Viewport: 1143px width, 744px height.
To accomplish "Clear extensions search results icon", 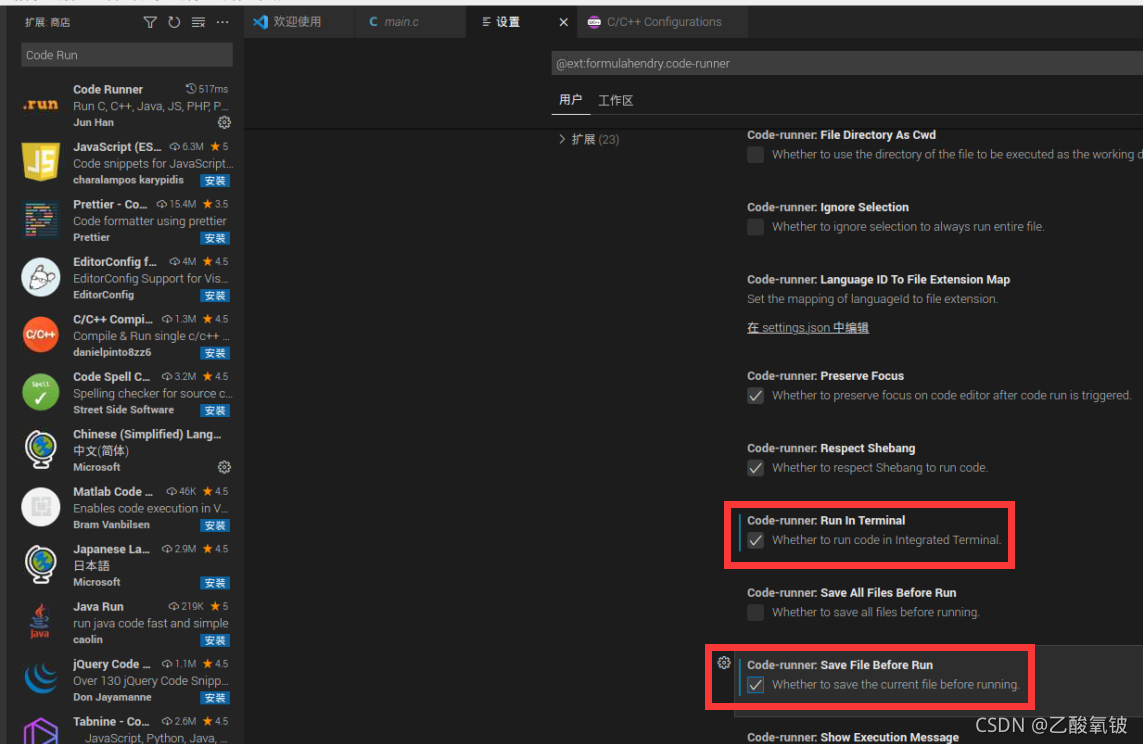I will [198, 23].
